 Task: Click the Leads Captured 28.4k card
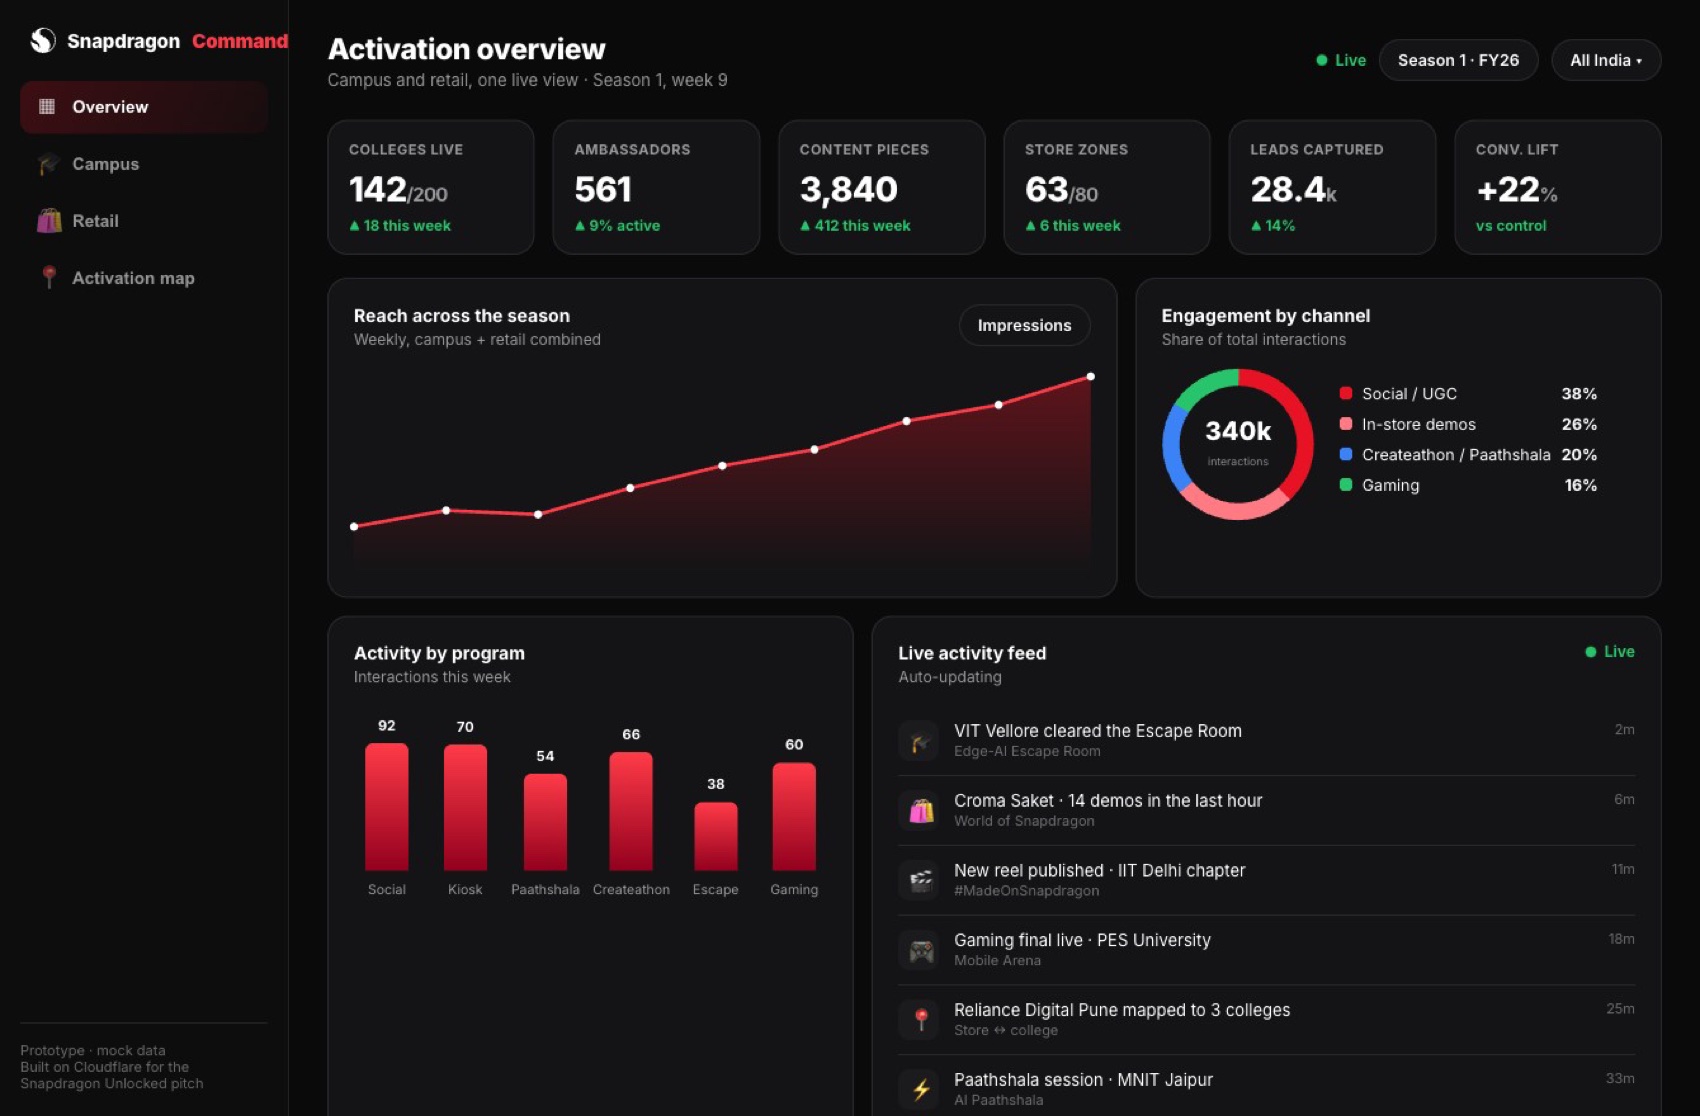point(1332,187)
